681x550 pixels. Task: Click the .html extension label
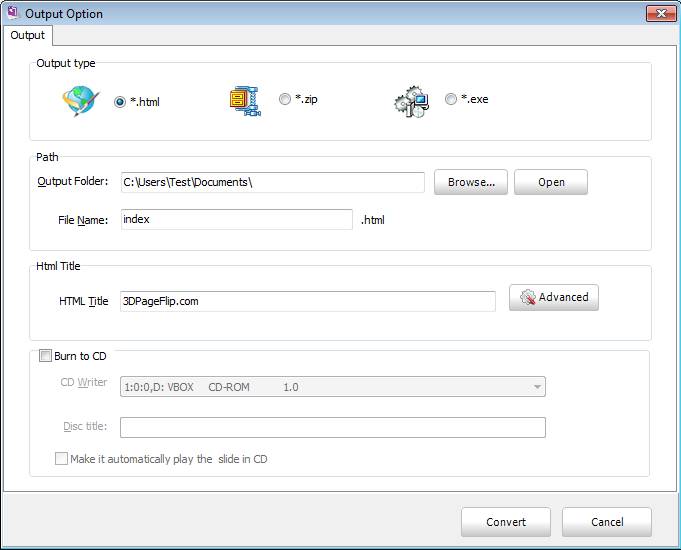tap(373, 220)
